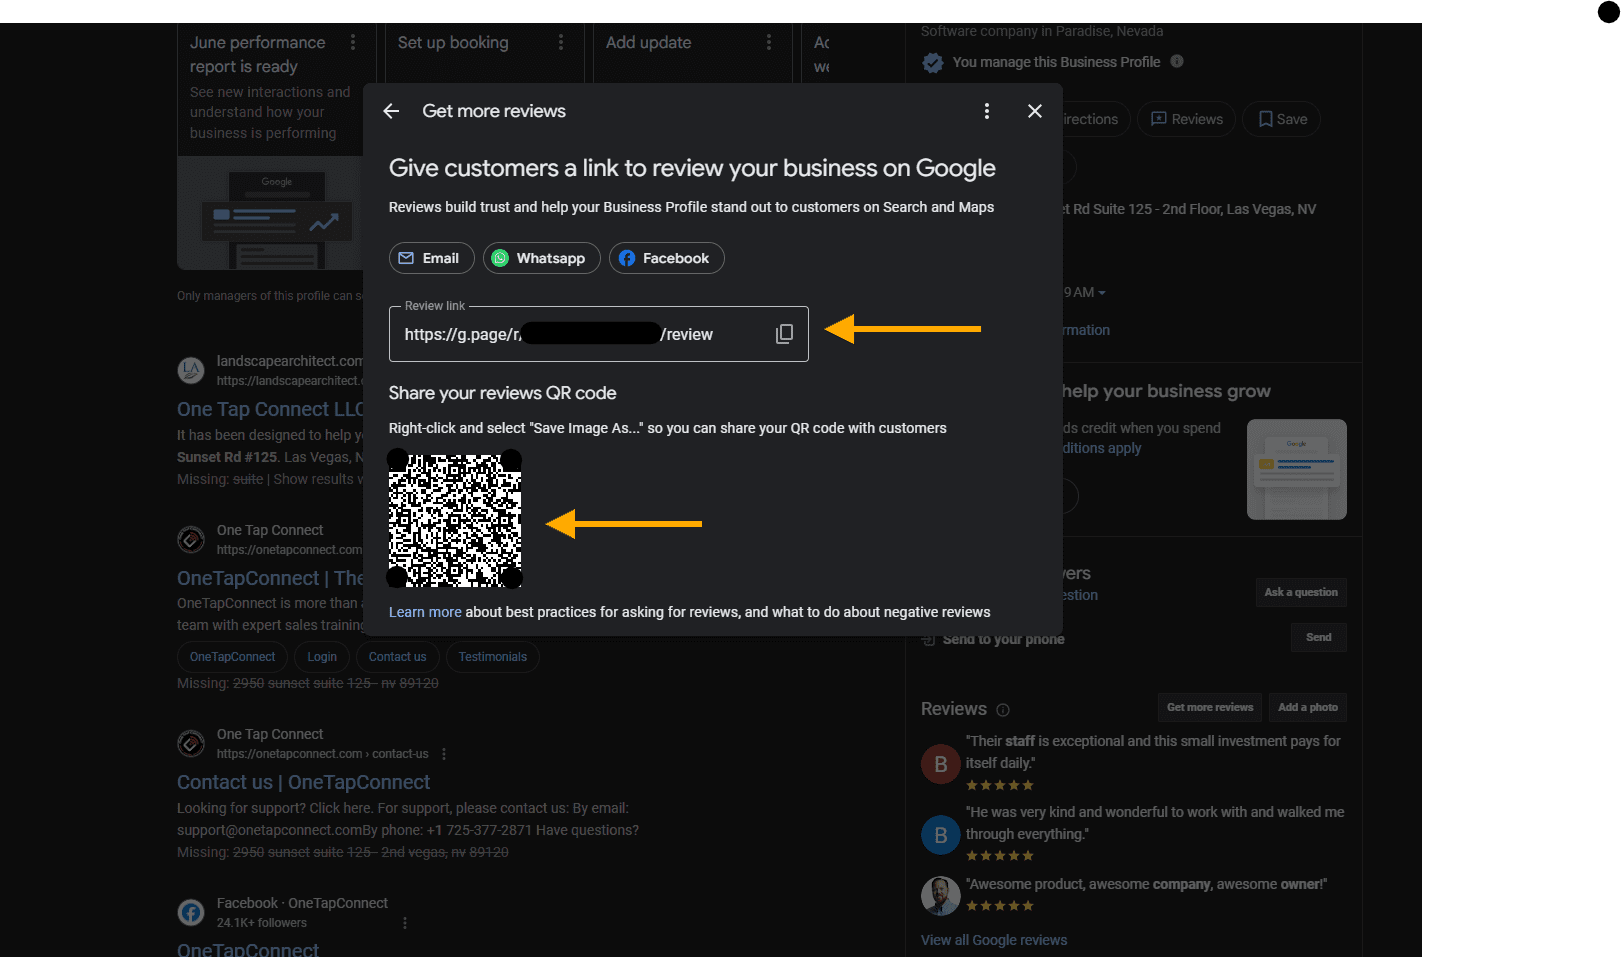Click the One Tap Connect favicon above OneTapConnect | The
Screen dimensions: 1621x957
pos(191,540)
